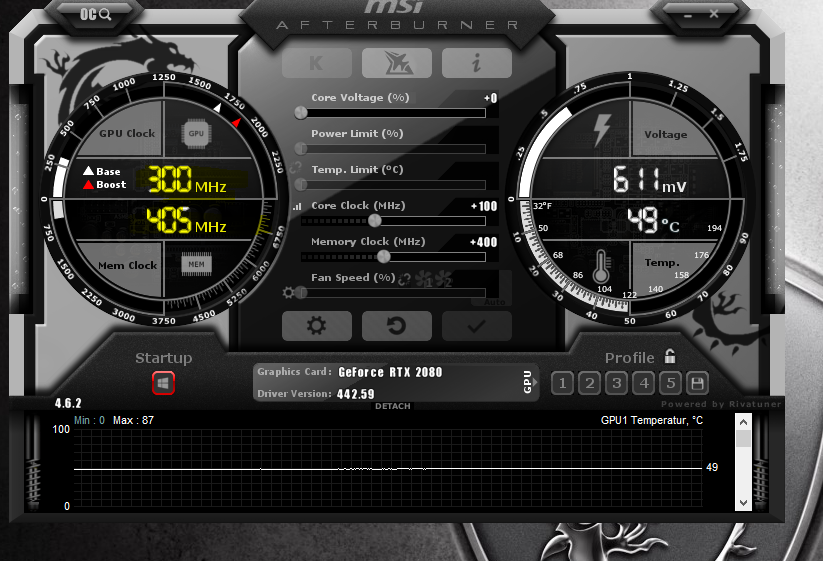Screen dimensions: 823x561
Task: Select profile slot 2
Action: tap(589, 383)
